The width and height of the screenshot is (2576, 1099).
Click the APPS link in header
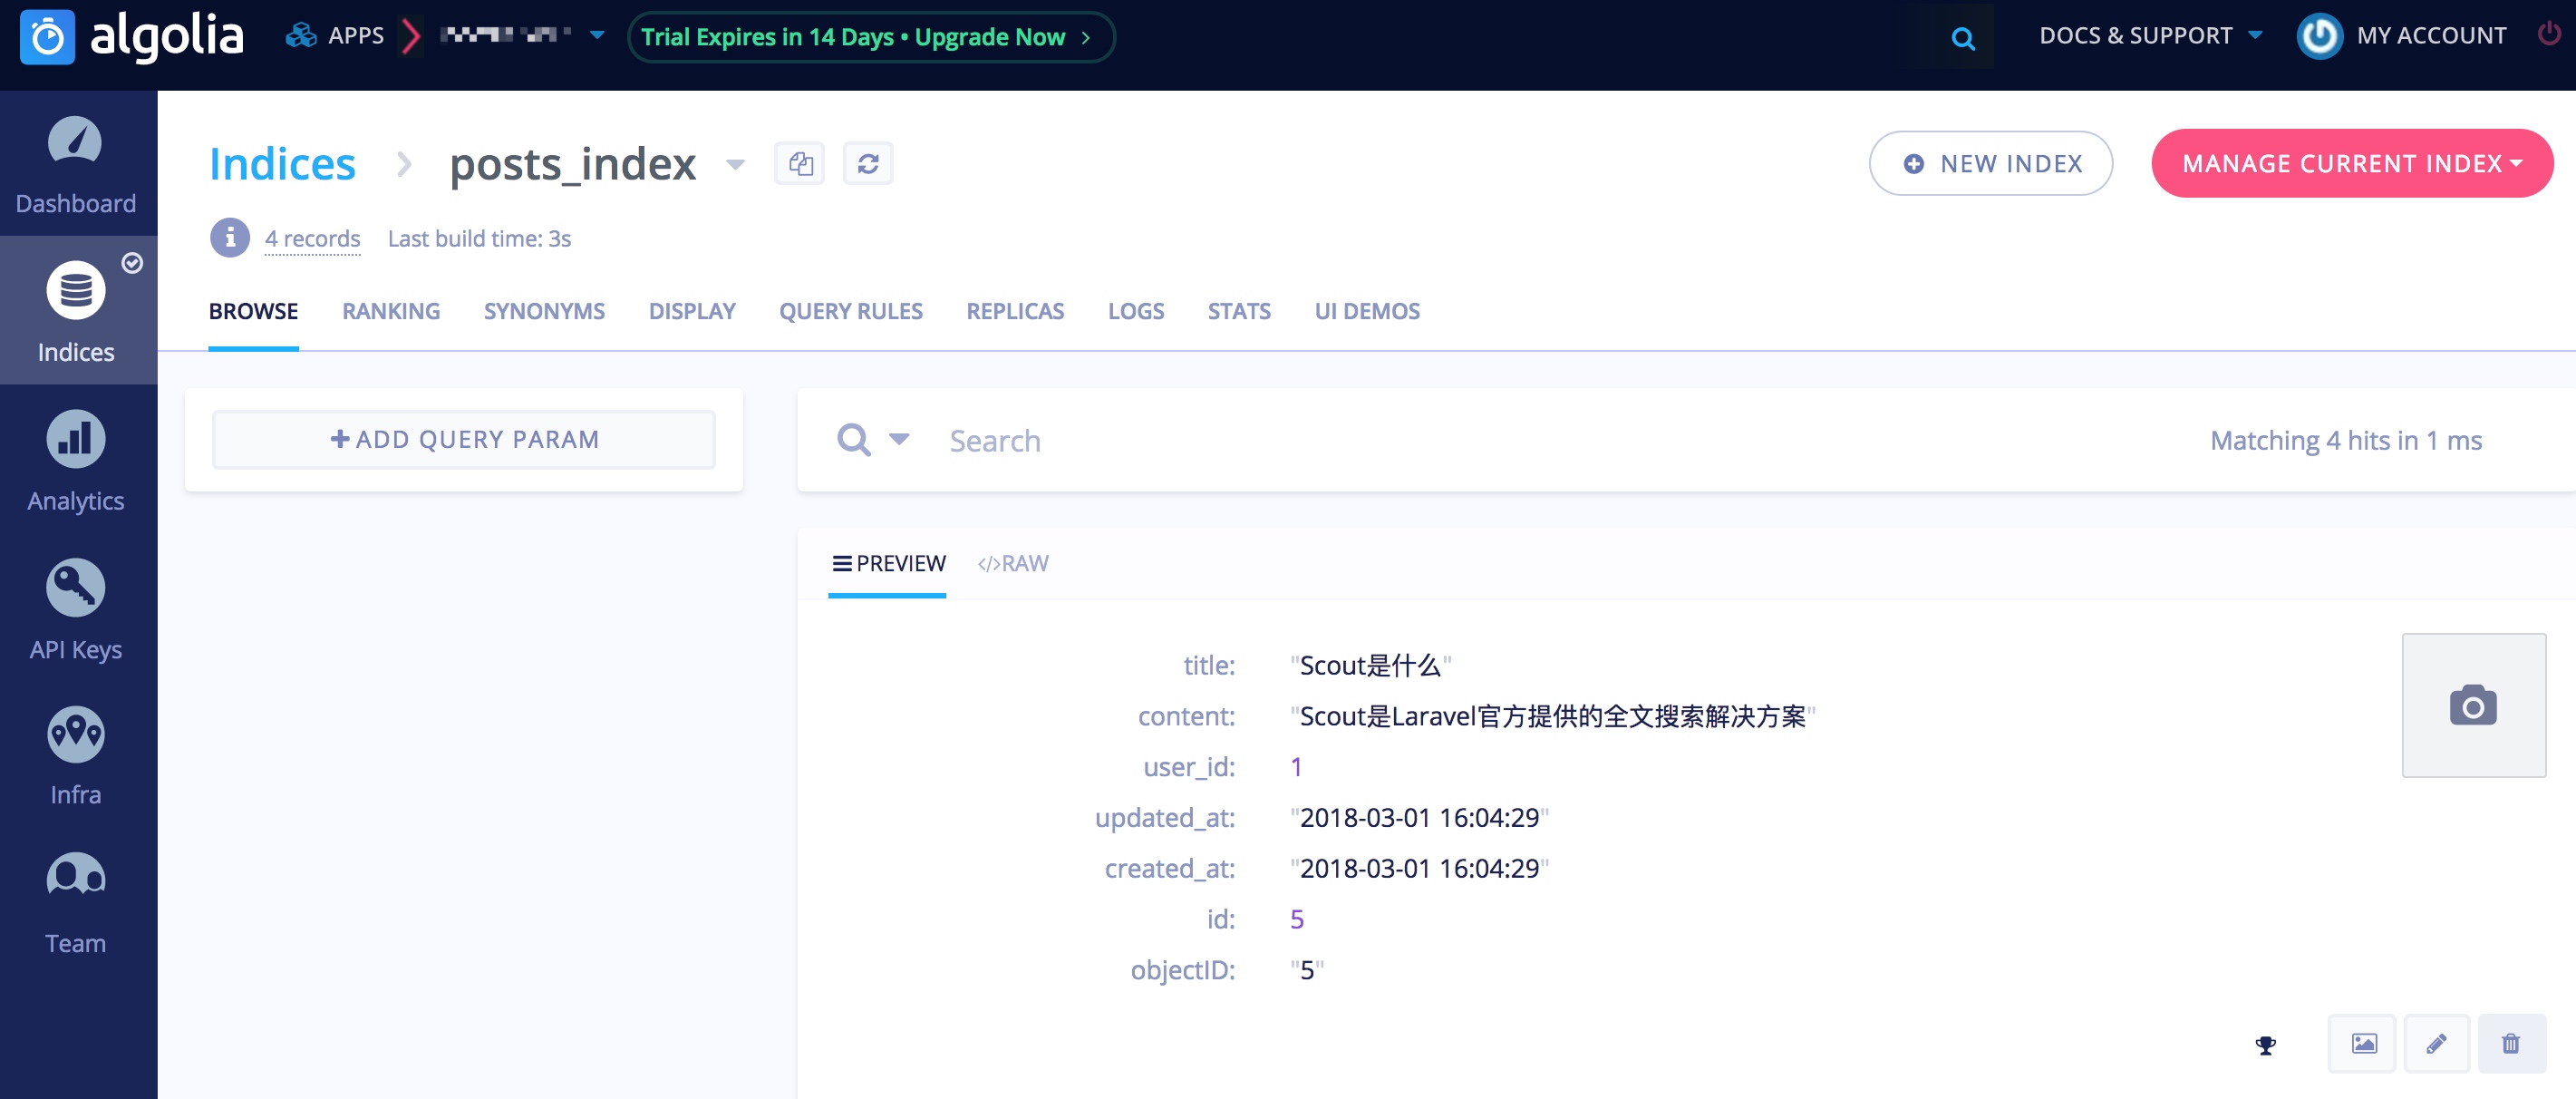356,36
